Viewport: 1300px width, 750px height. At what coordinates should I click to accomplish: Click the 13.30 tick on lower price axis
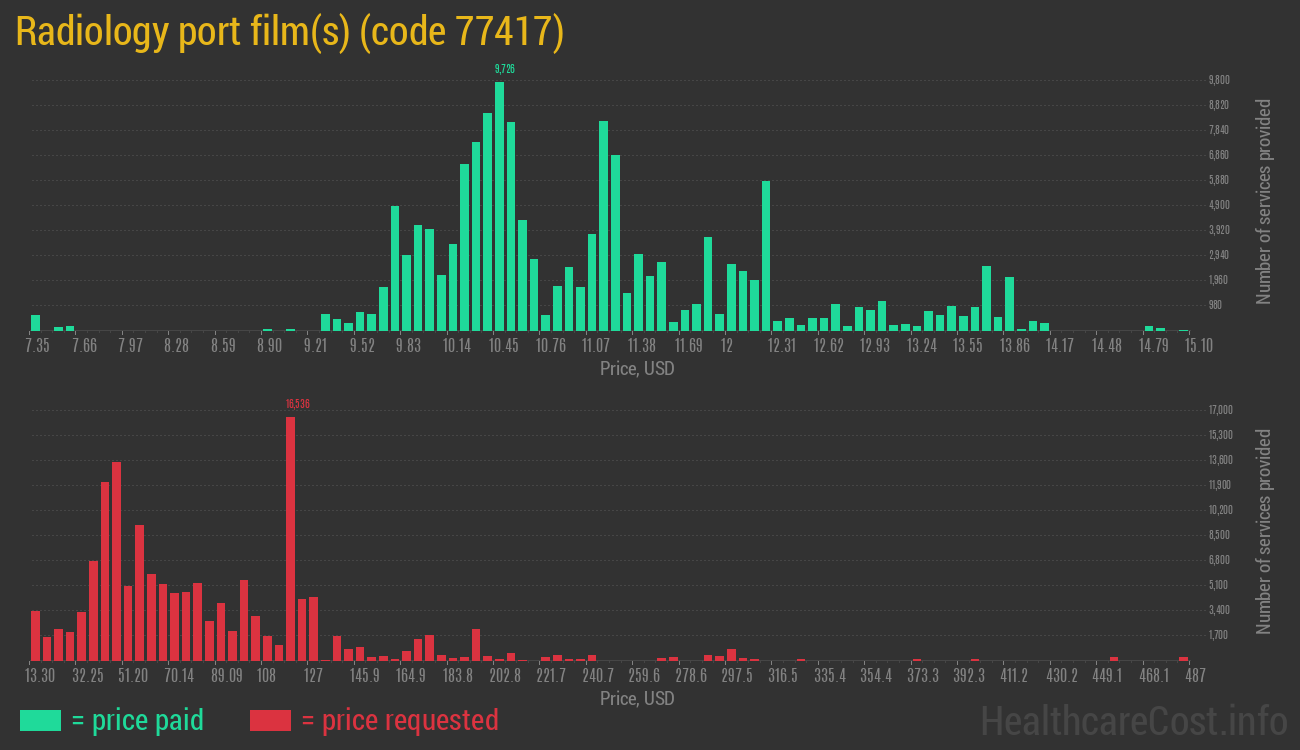point(41,676)
